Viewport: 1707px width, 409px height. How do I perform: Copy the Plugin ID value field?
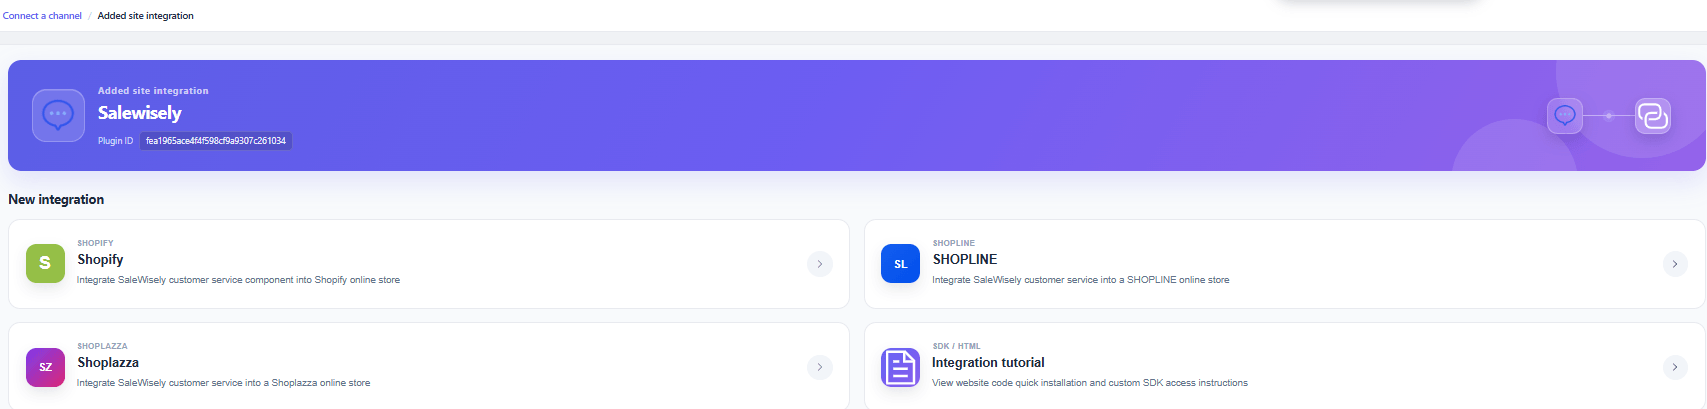pyautogui.click(x=216, y=141)
